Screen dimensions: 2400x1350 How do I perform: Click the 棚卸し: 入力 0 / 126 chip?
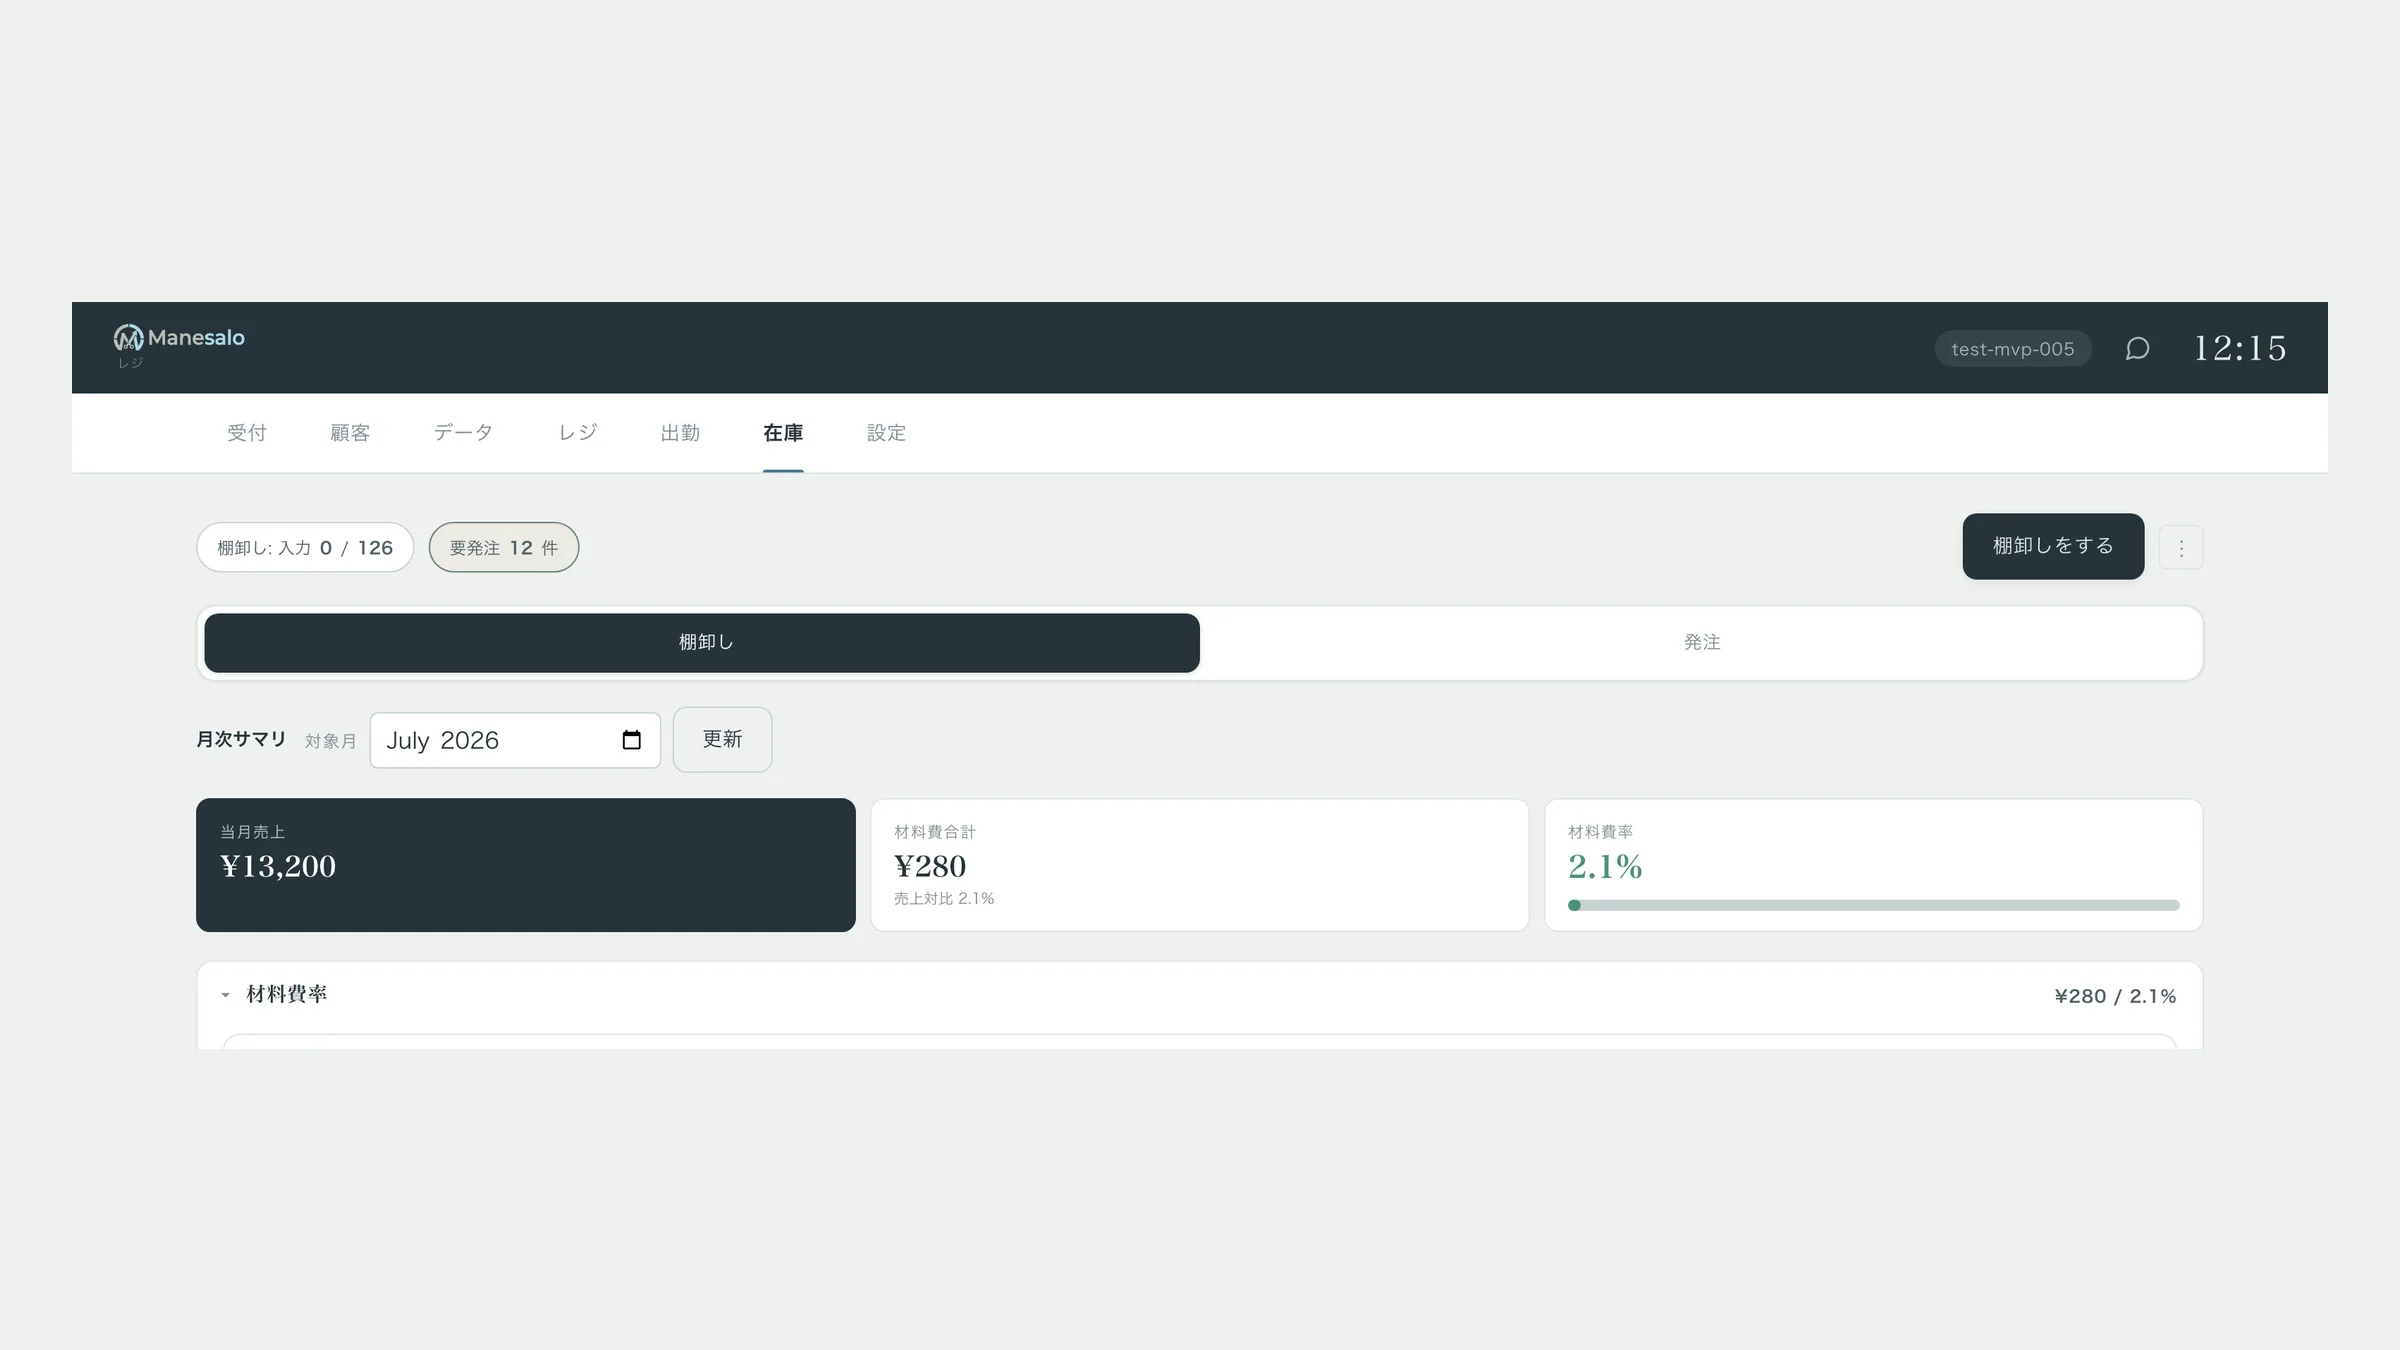pos(305,547)
